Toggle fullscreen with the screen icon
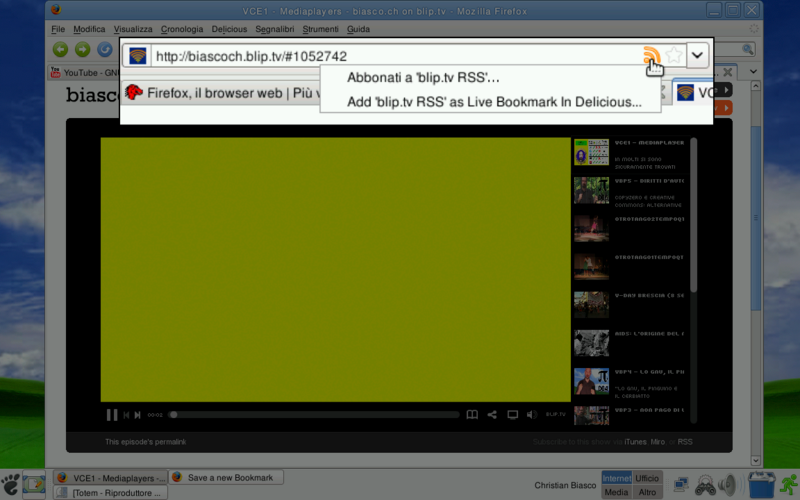 click(512, 415)
